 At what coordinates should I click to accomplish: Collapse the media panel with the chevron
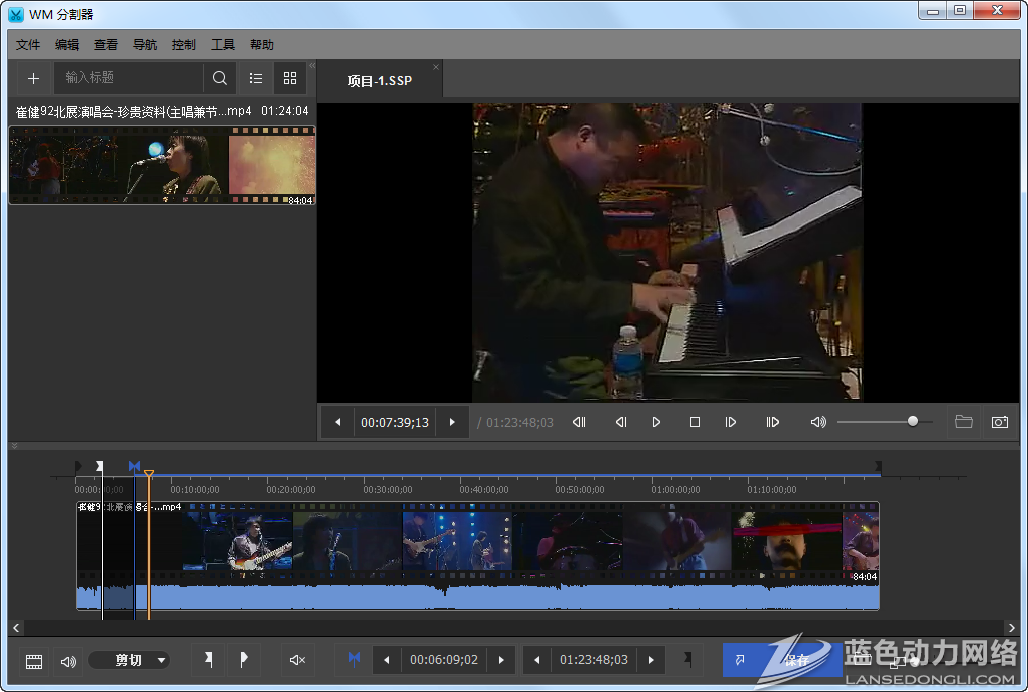pos(311,66)
